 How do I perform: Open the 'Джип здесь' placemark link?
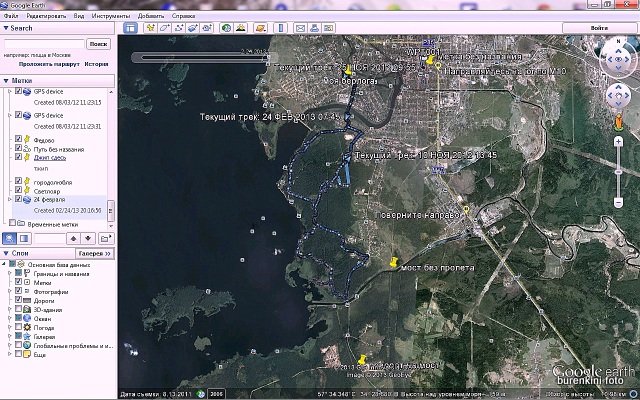(x=49, y=158)
